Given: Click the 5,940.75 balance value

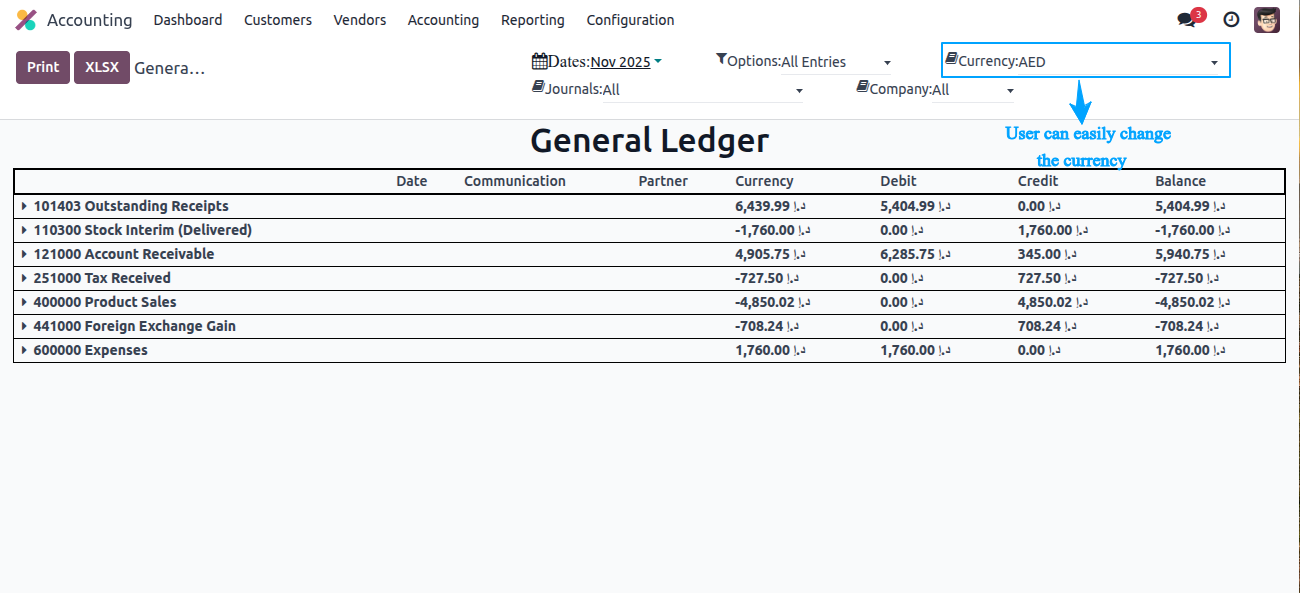Looking at the screenshot, I should point(1190,254).
